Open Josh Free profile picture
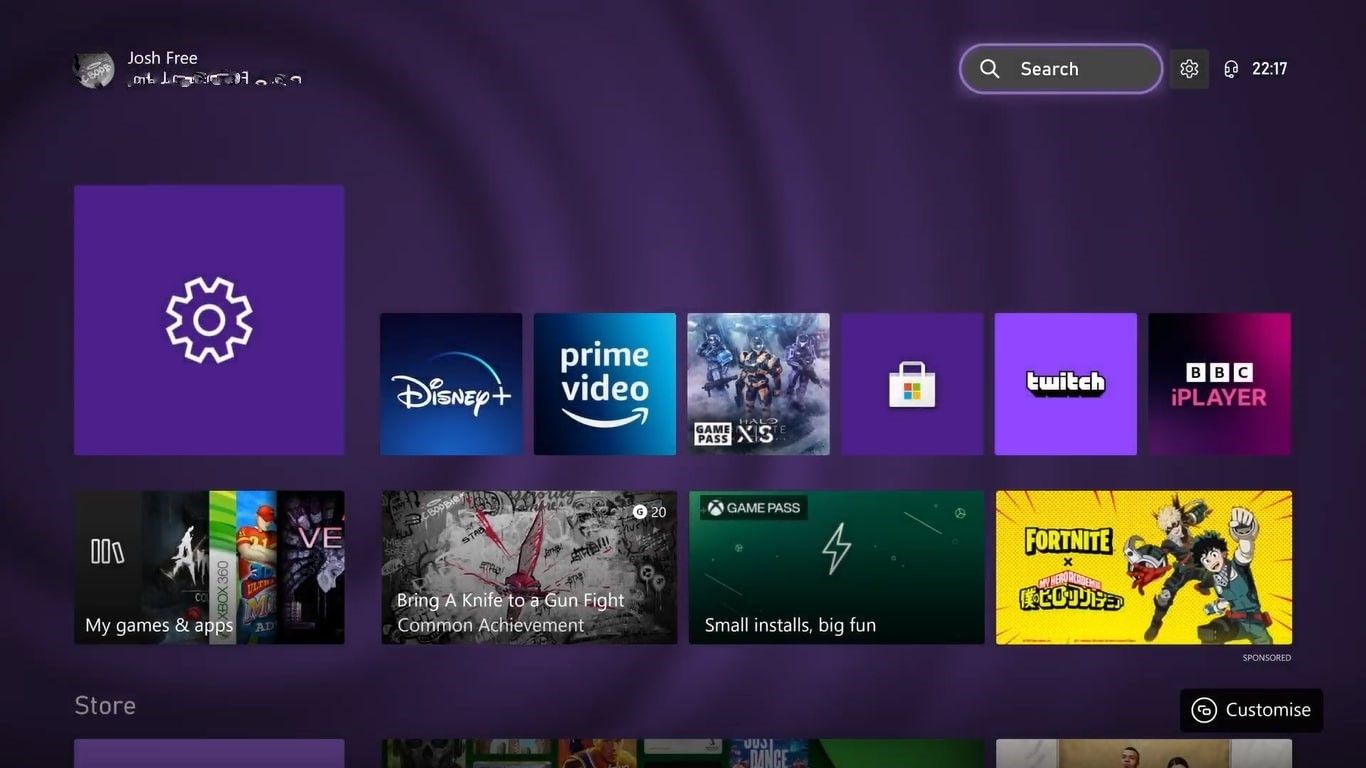The image size is (1366, 768). (x=93, y=68)
